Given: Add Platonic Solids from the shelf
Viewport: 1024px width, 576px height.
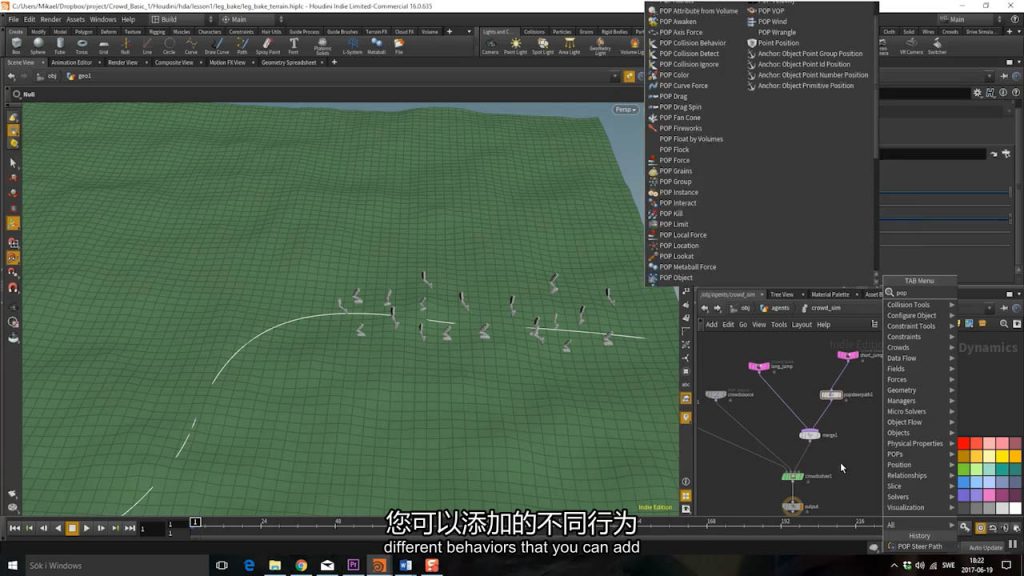Looking at the screenshot, I should click(x=322, y=46).
